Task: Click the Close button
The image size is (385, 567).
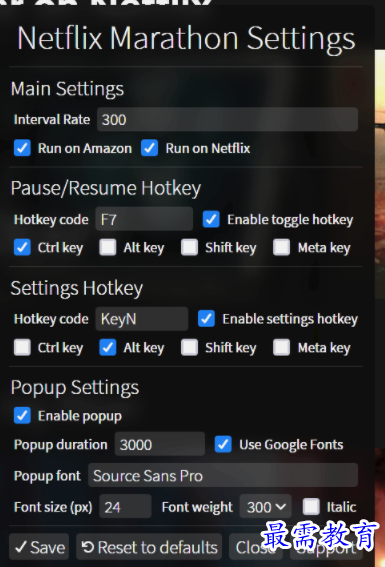Action: coord(256,547)
